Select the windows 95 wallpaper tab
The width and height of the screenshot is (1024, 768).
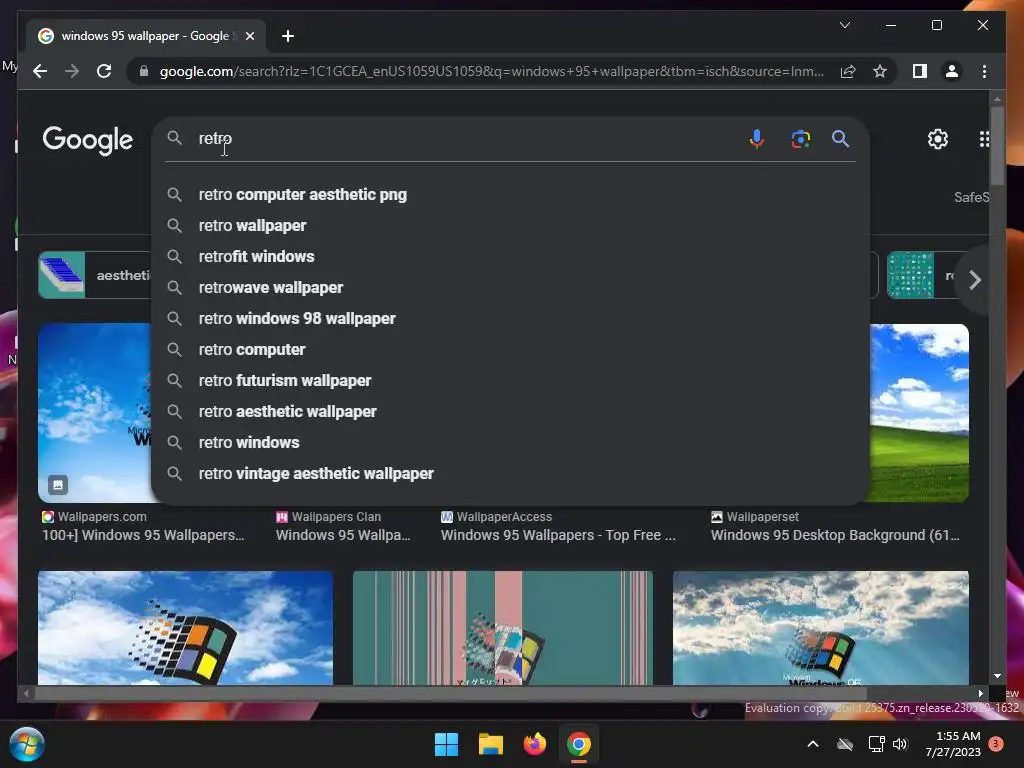click(146, 36)
